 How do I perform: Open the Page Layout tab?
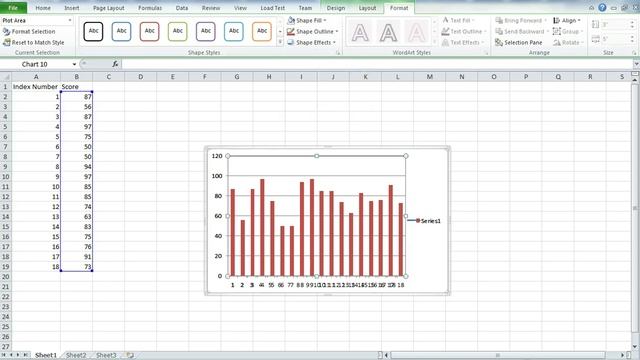[109, 8]
